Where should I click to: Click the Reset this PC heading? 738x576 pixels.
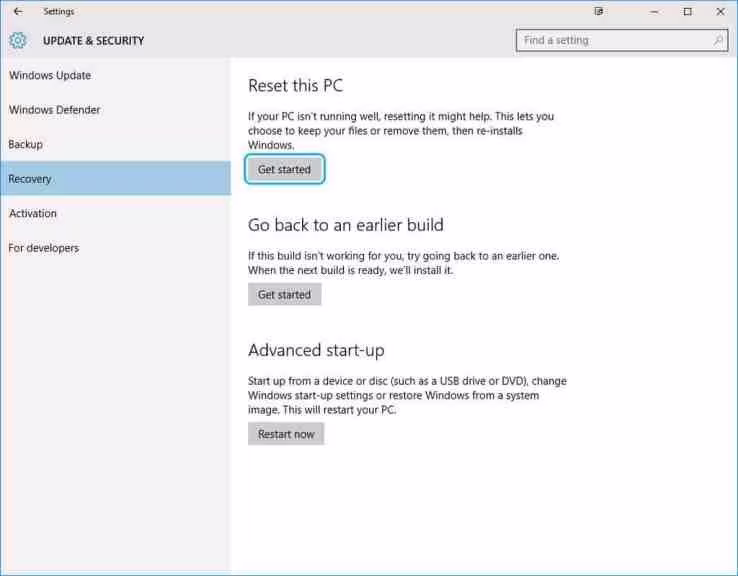(296, 86)
